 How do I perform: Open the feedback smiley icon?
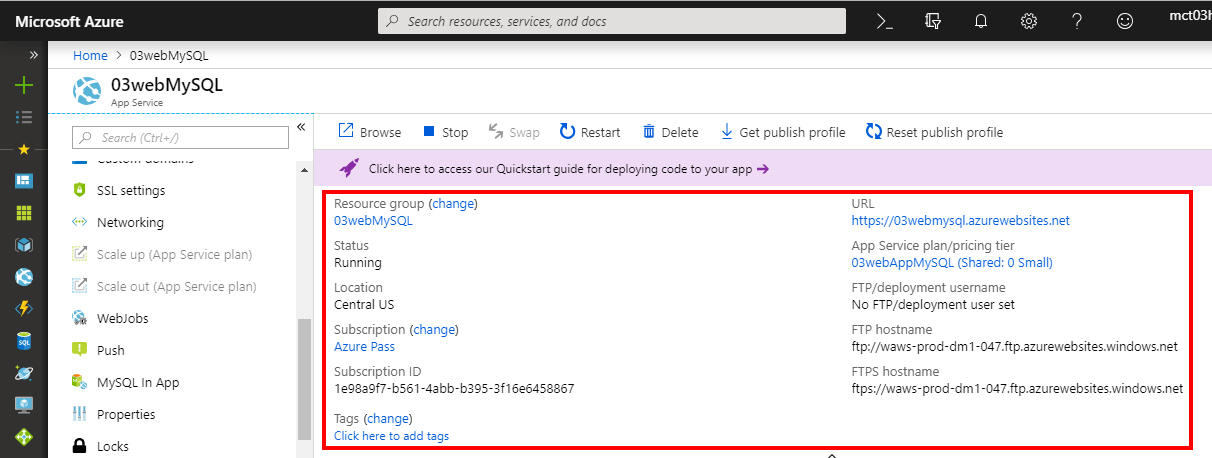click(1125, 21)
